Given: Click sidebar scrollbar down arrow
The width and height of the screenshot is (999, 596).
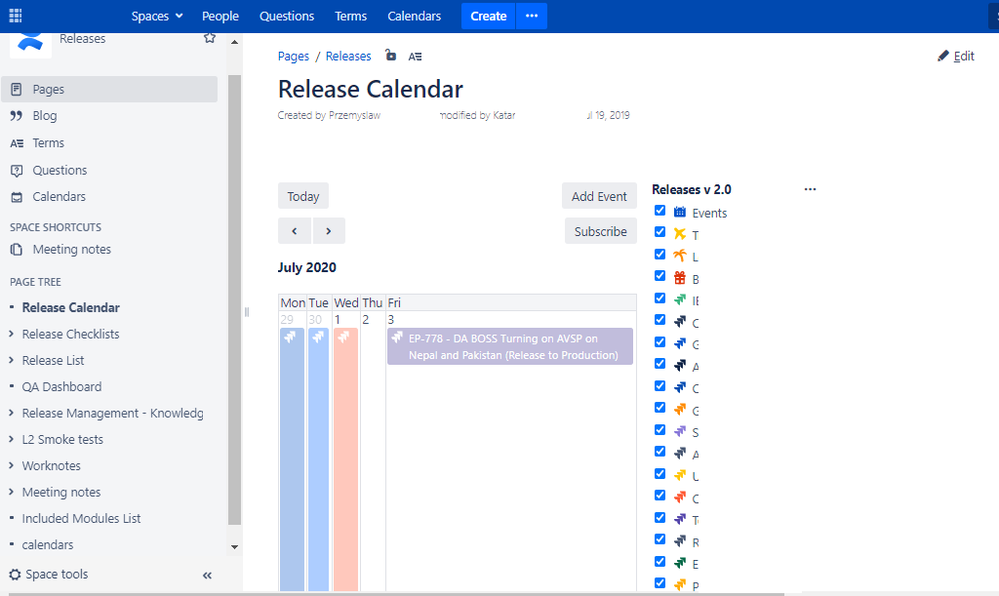Looking at the screenshot, I should click(234, 547).
